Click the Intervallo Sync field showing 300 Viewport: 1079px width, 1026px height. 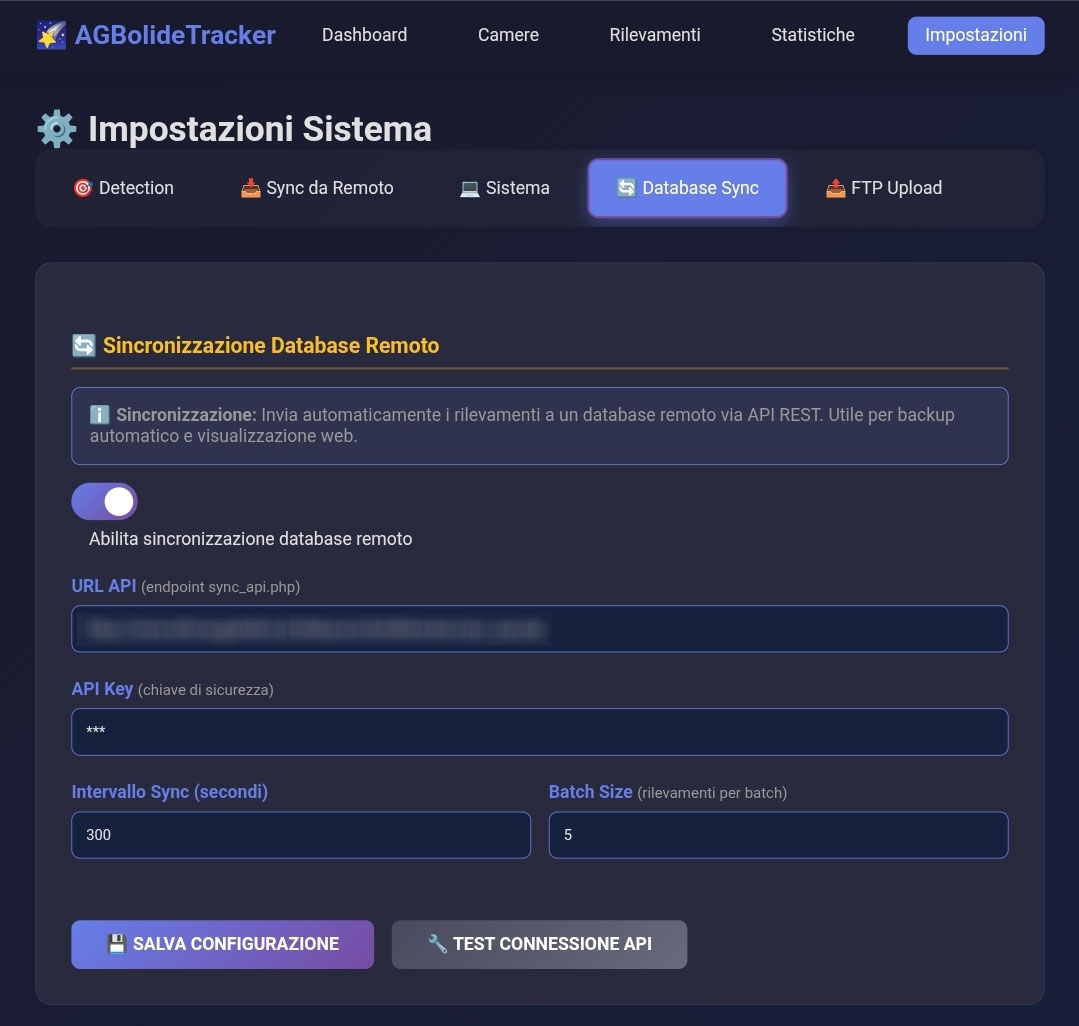point(301,835)
